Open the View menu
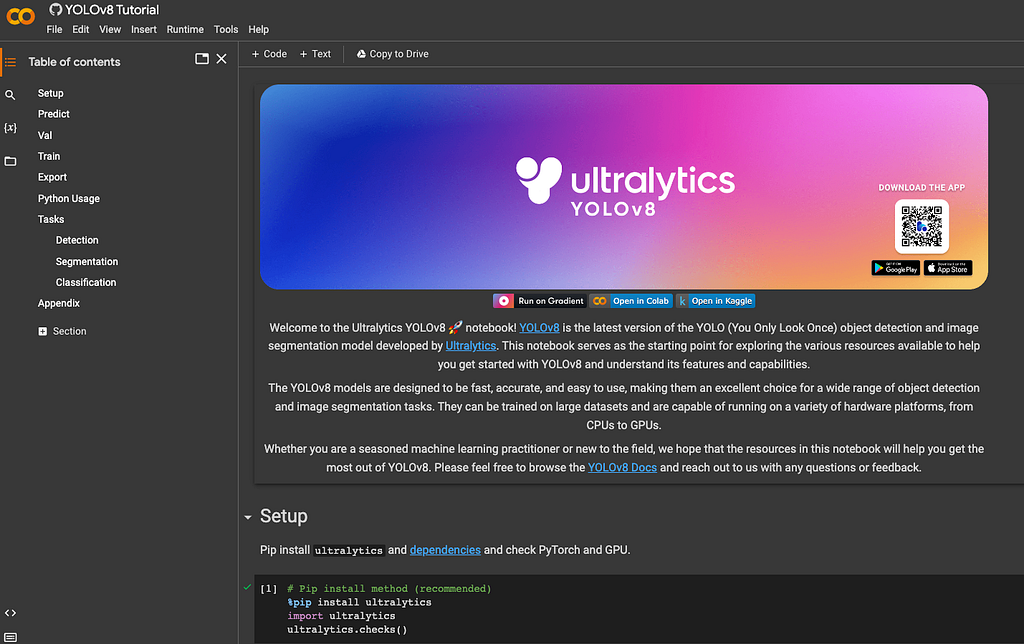The height and width of the screenshot is (644, 1024). (x=110, y=29)
